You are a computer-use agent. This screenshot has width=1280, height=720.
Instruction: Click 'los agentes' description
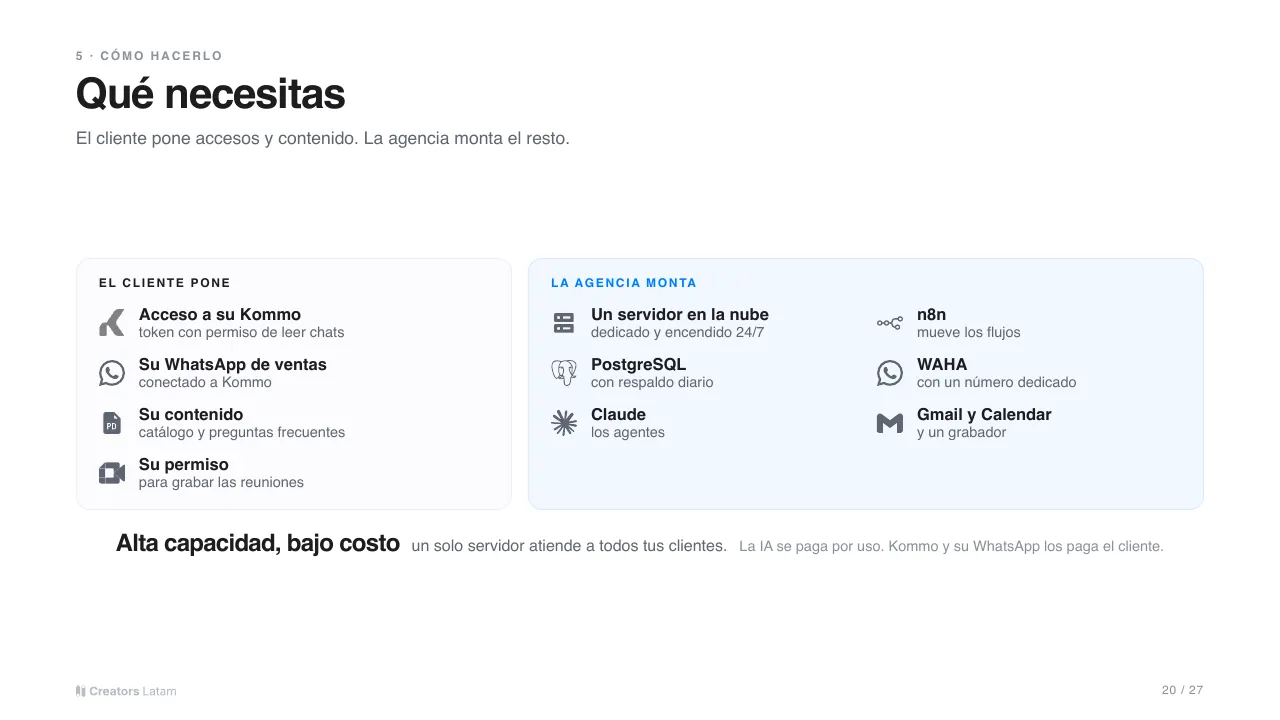[628, 432]
